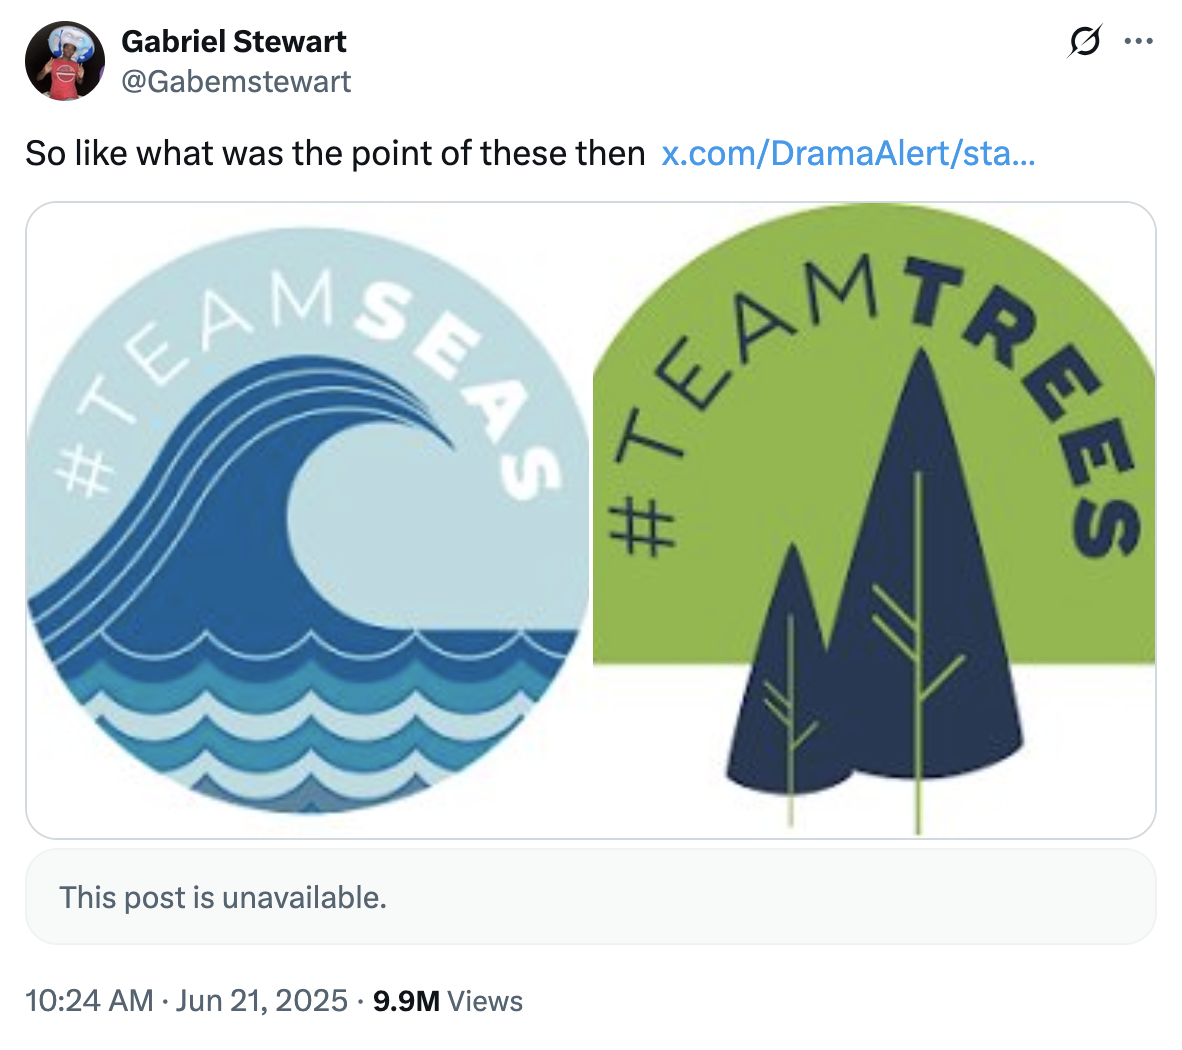The width and height of the screenshot is (1182, 1050).
Task: Open the #TeamSeas logo image
Action: [309, 520]
